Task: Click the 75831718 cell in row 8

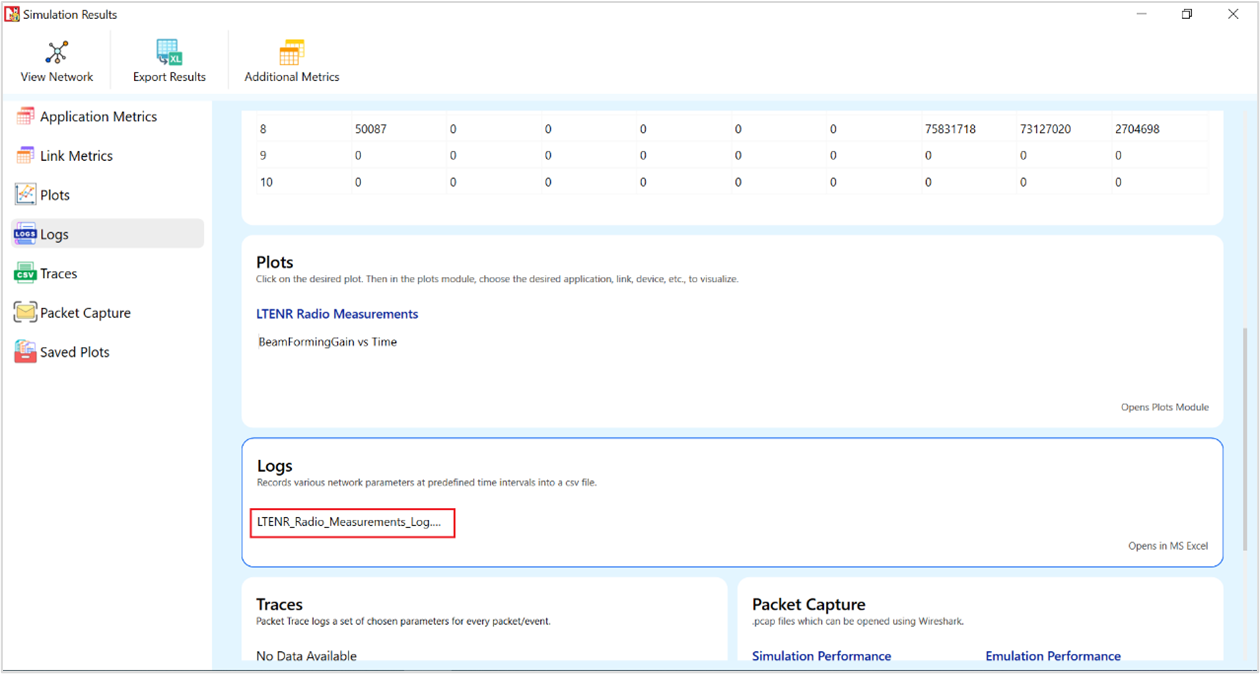Action: (x=950, y=130)
